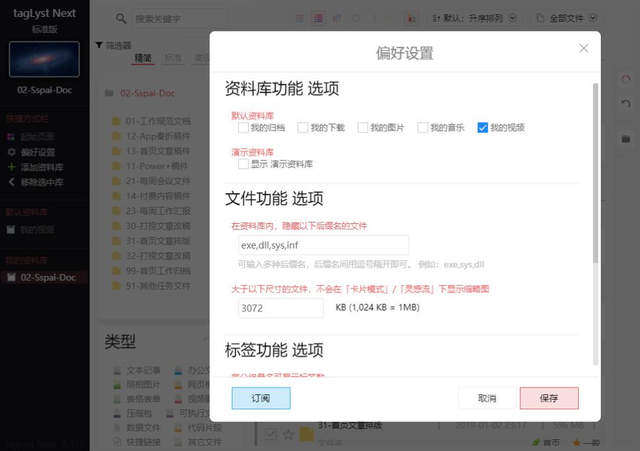Image resolution: width=640 pixels, height=451 pixels.
Task: Enable 显示 演示资料库 checkbox
Action: pos(243,164)
